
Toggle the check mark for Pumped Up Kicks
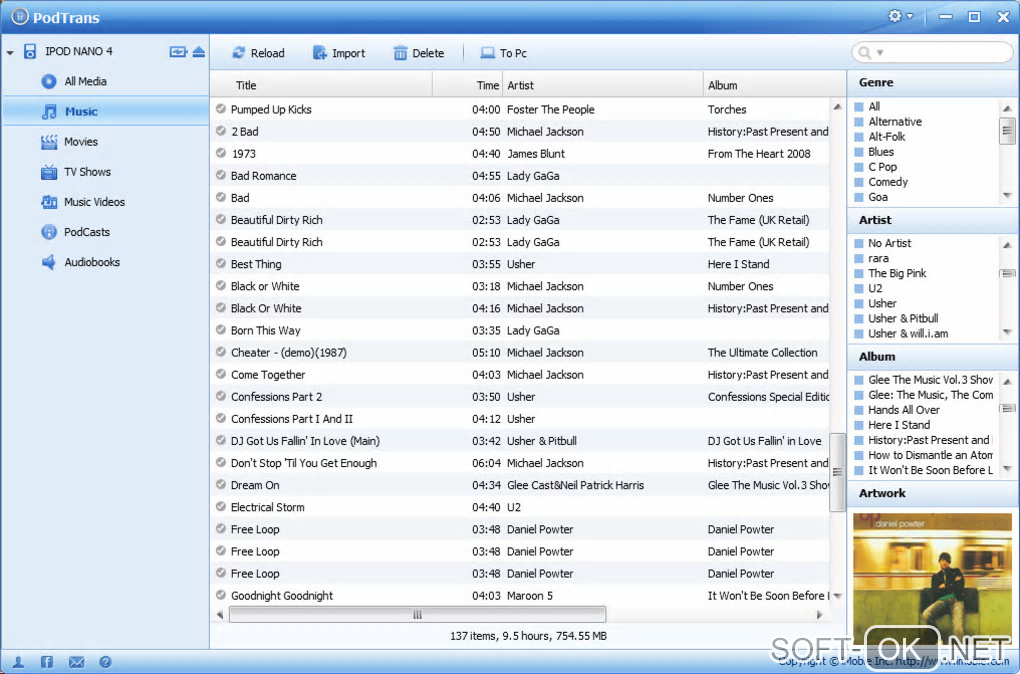coord(221,109)
